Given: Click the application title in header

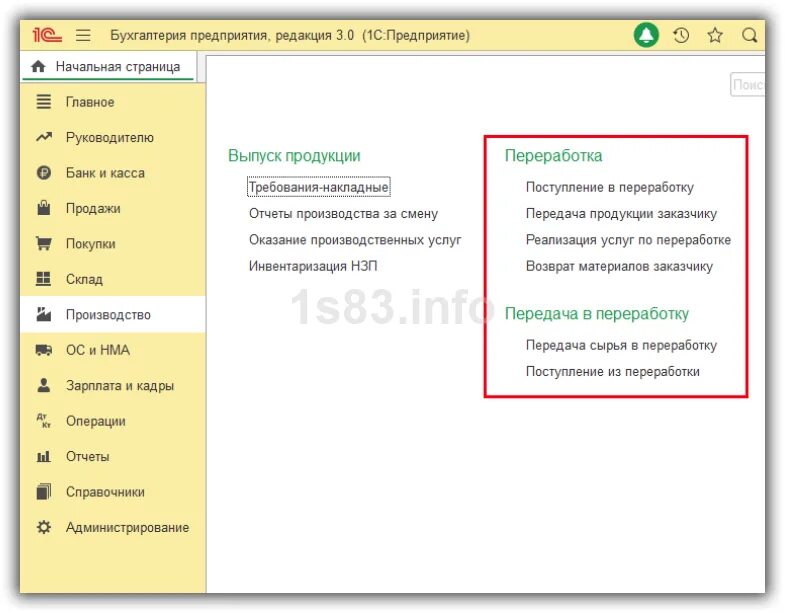Looking at the screenshot, I should [x=289, y=35].
